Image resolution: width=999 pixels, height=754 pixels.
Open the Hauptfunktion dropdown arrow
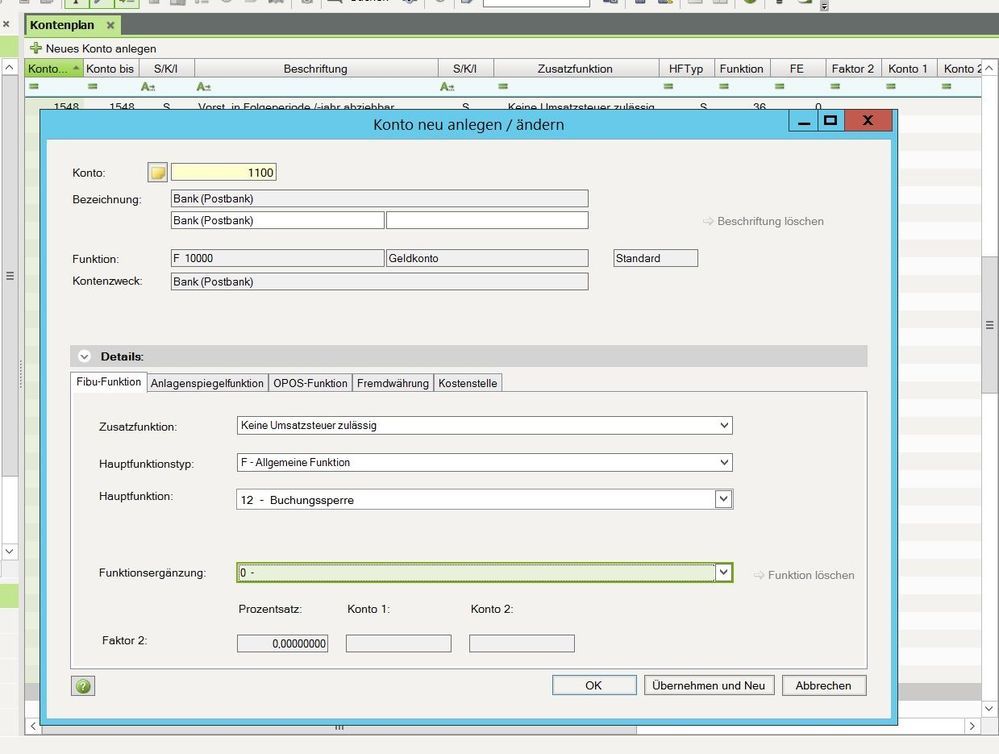click(723, 499)
